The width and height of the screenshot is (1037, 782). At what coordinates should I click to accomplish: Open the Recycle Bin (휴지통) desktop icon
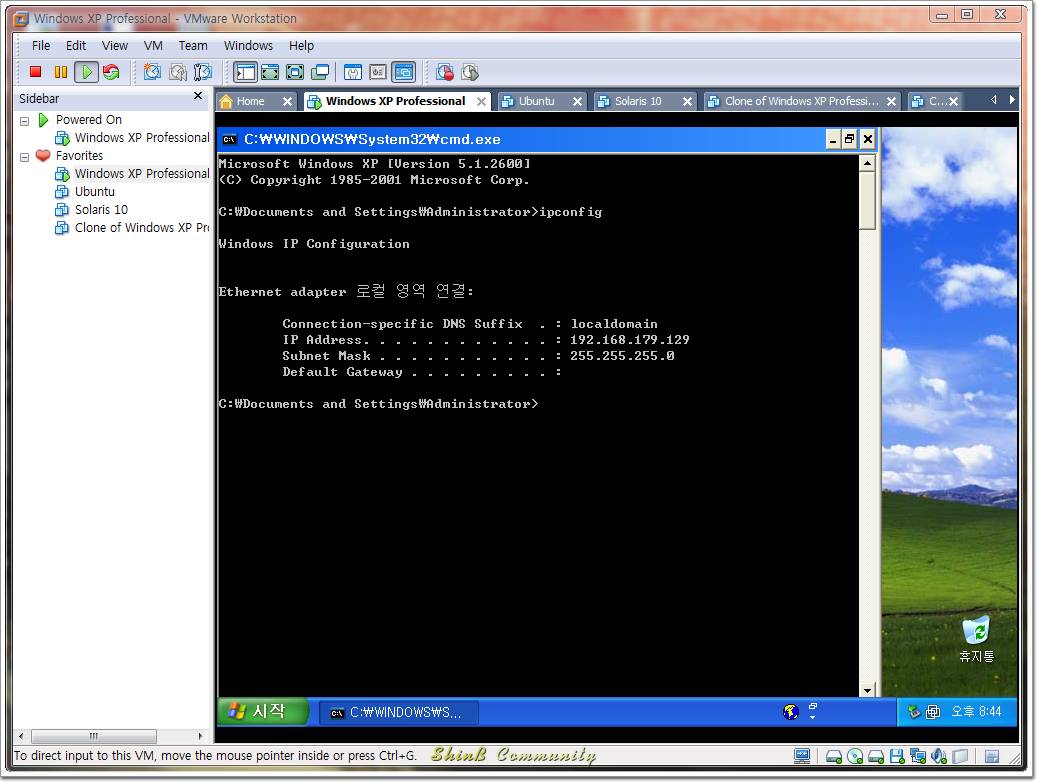pyautogui.click(x=976, y=639)
